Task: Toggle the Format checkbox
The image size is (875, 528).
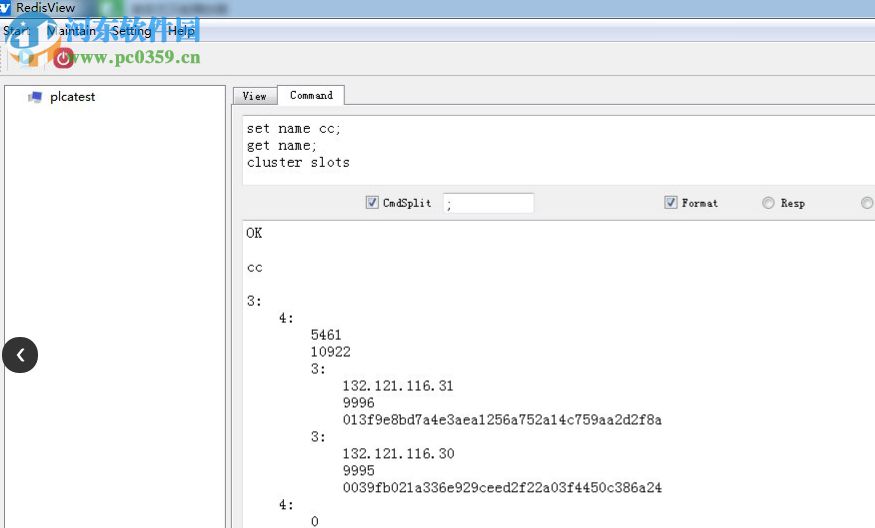Action: [x=671, y=203]
